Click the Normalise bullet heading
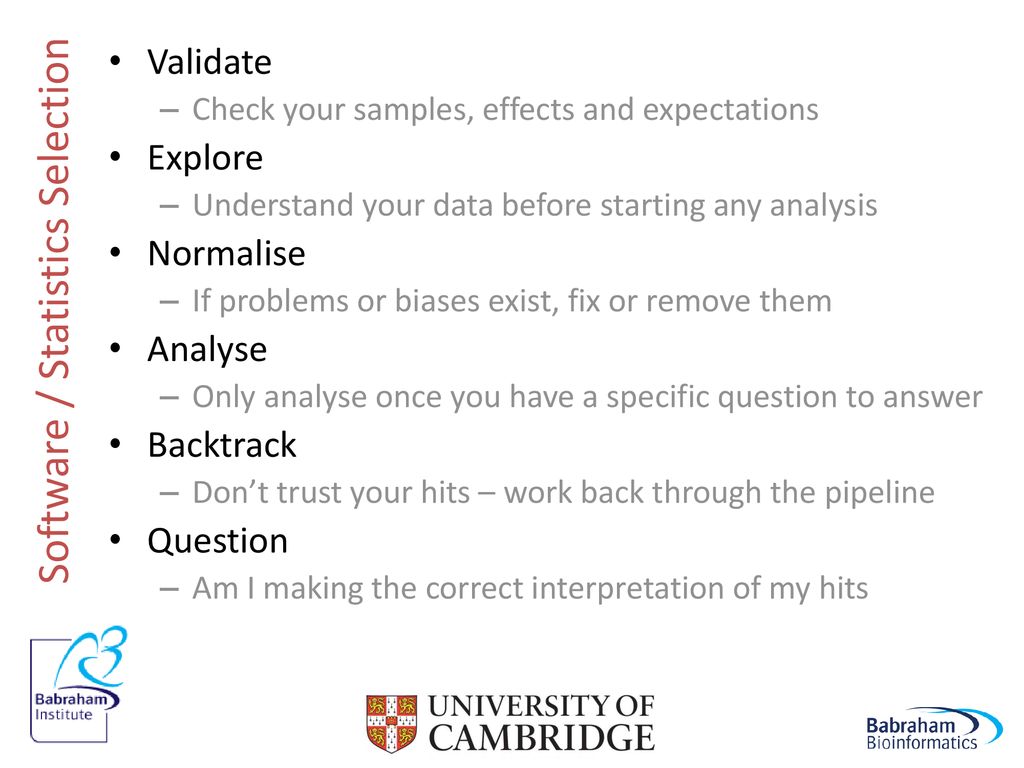Screen dimensions: 1024x768 point(227,253)
